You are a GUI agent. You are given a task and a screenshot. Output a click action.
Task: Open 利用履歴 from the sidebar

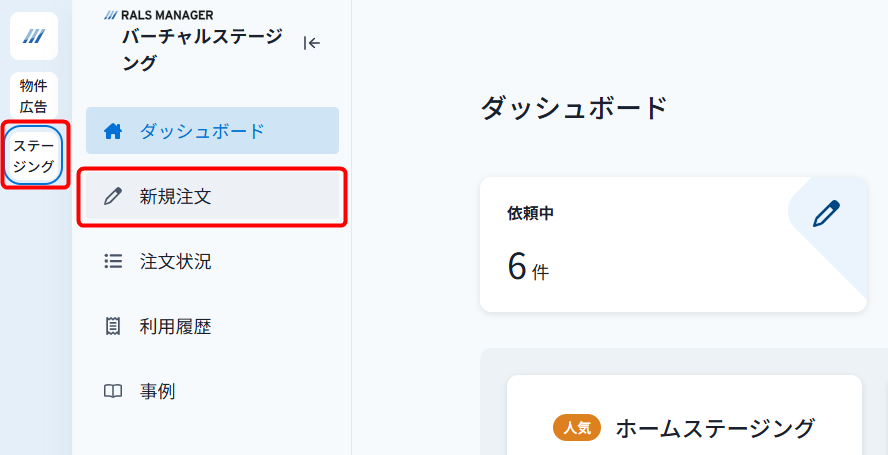pyautogui.click(x=212, y=326)
